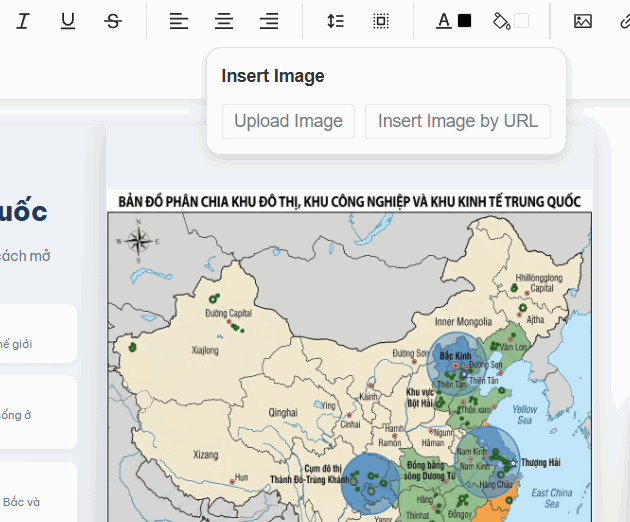Click the Upload Image button
Screen dimensions: 630x522
point(288,121)
